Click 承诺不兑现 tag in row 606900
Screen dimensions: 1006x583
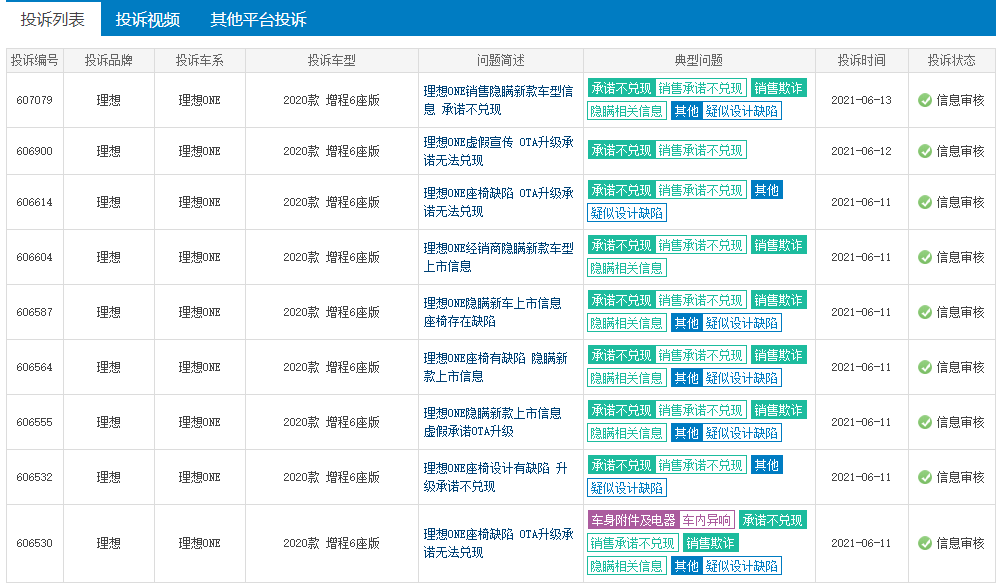(x=621, y=151)
